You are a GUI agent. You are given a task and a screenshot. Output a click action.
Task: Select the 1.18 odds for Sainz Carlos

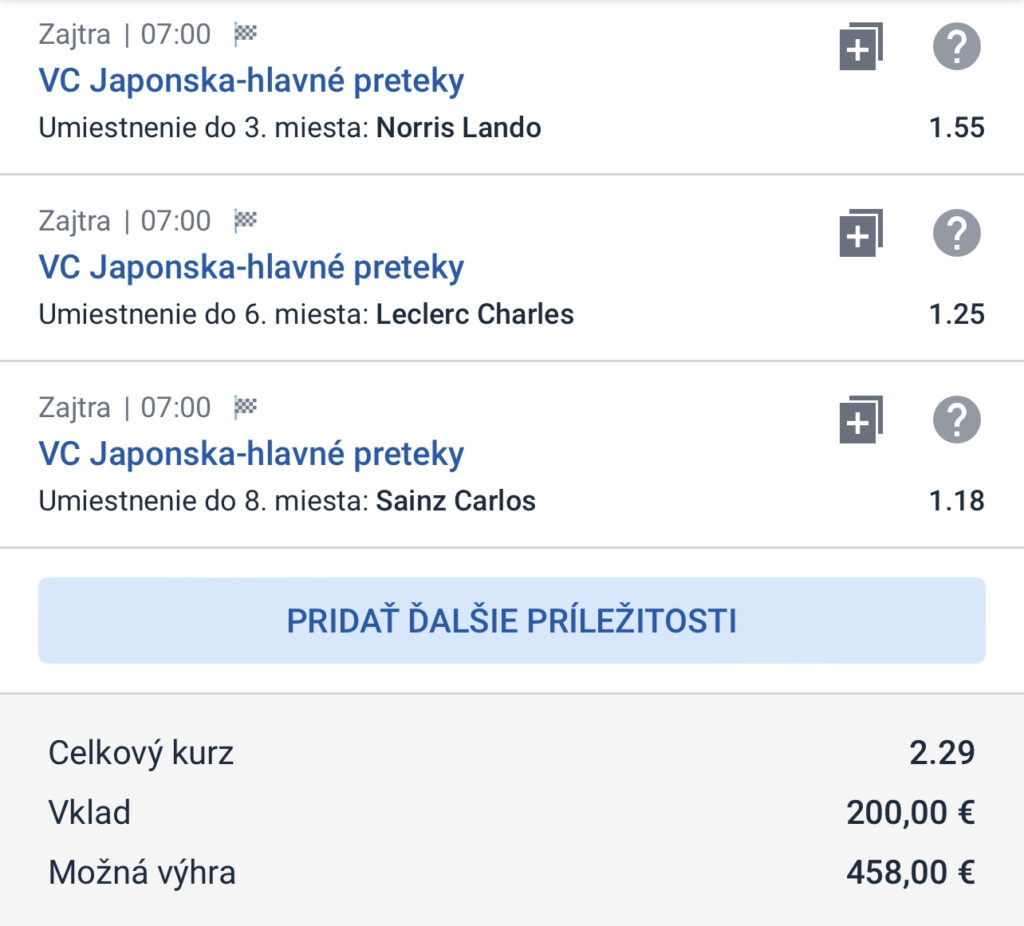(957, 502)
